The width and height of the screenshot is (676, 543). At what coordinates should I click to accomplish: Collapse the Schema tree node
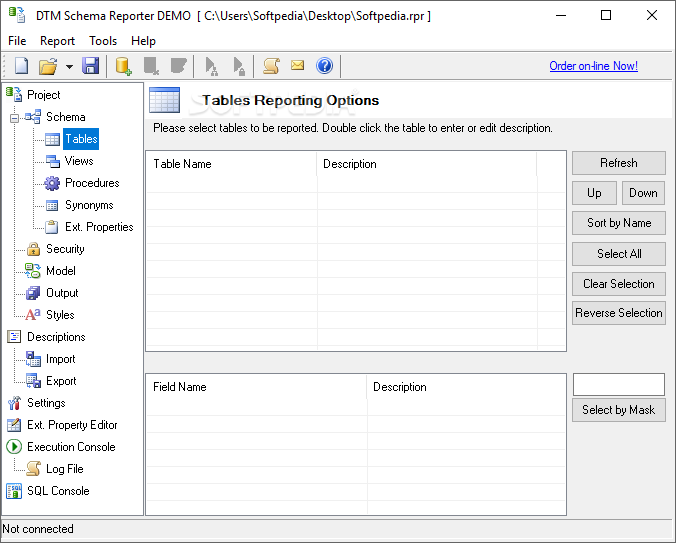[x=15, y=118]
